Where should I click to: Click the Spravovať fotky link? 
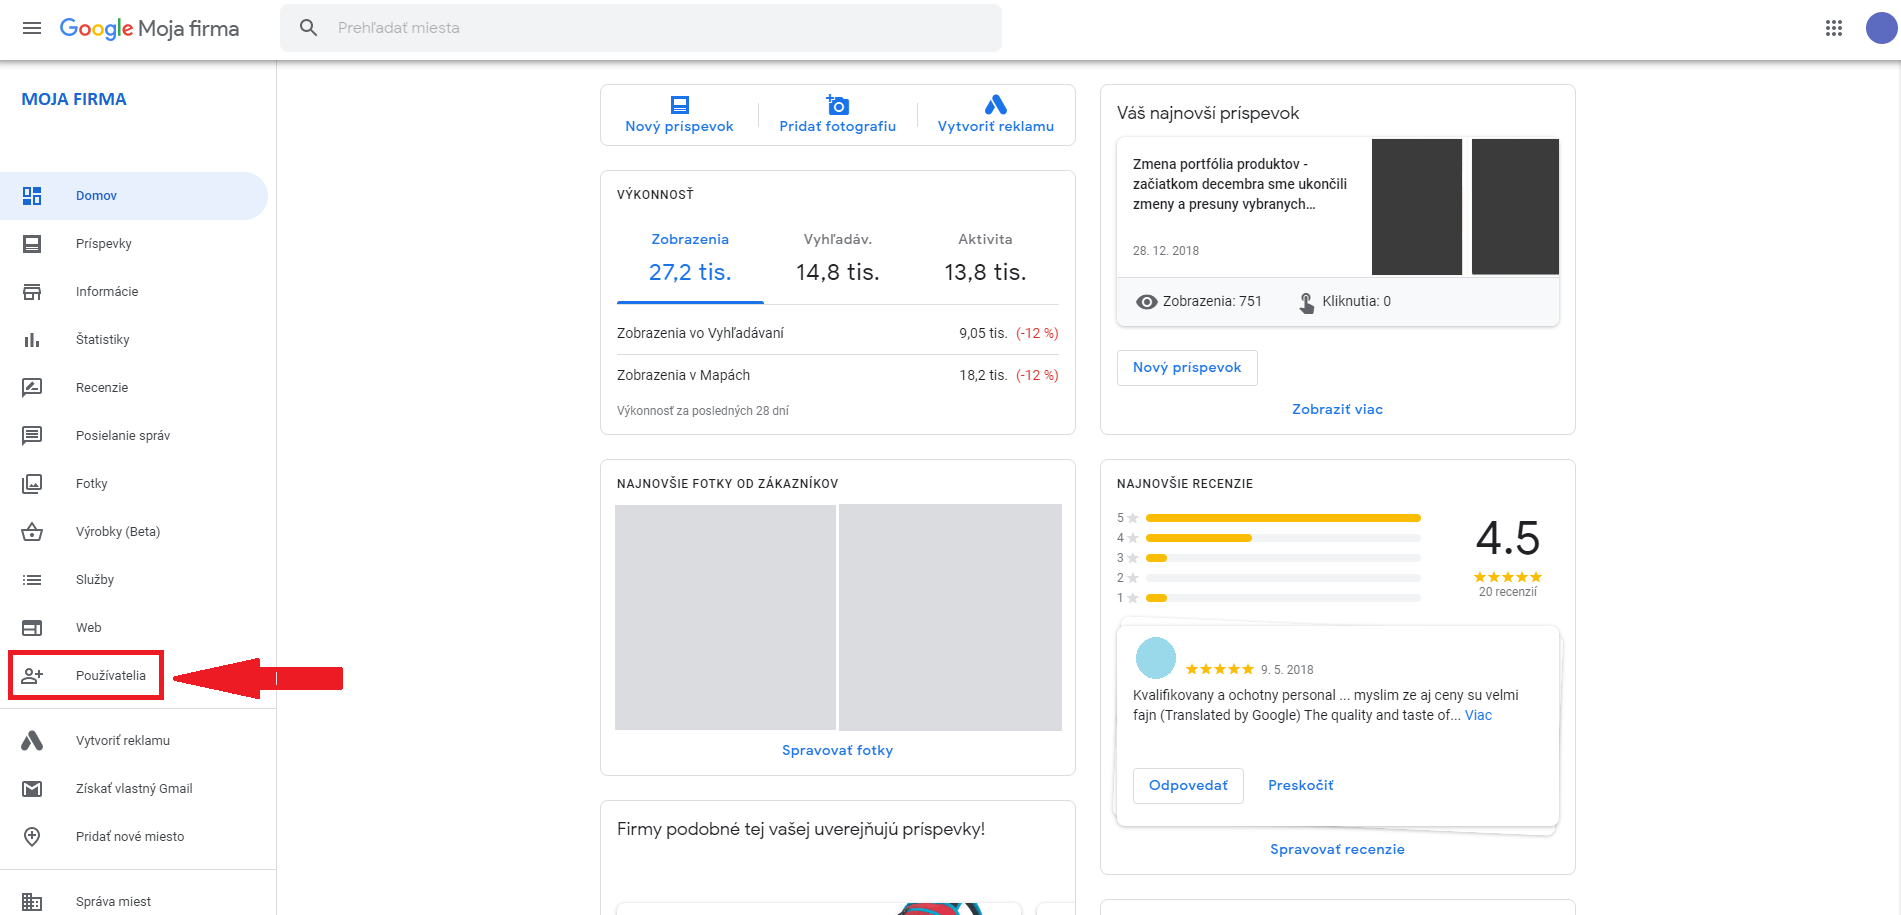pyautogui.click(x=837, y=751)
